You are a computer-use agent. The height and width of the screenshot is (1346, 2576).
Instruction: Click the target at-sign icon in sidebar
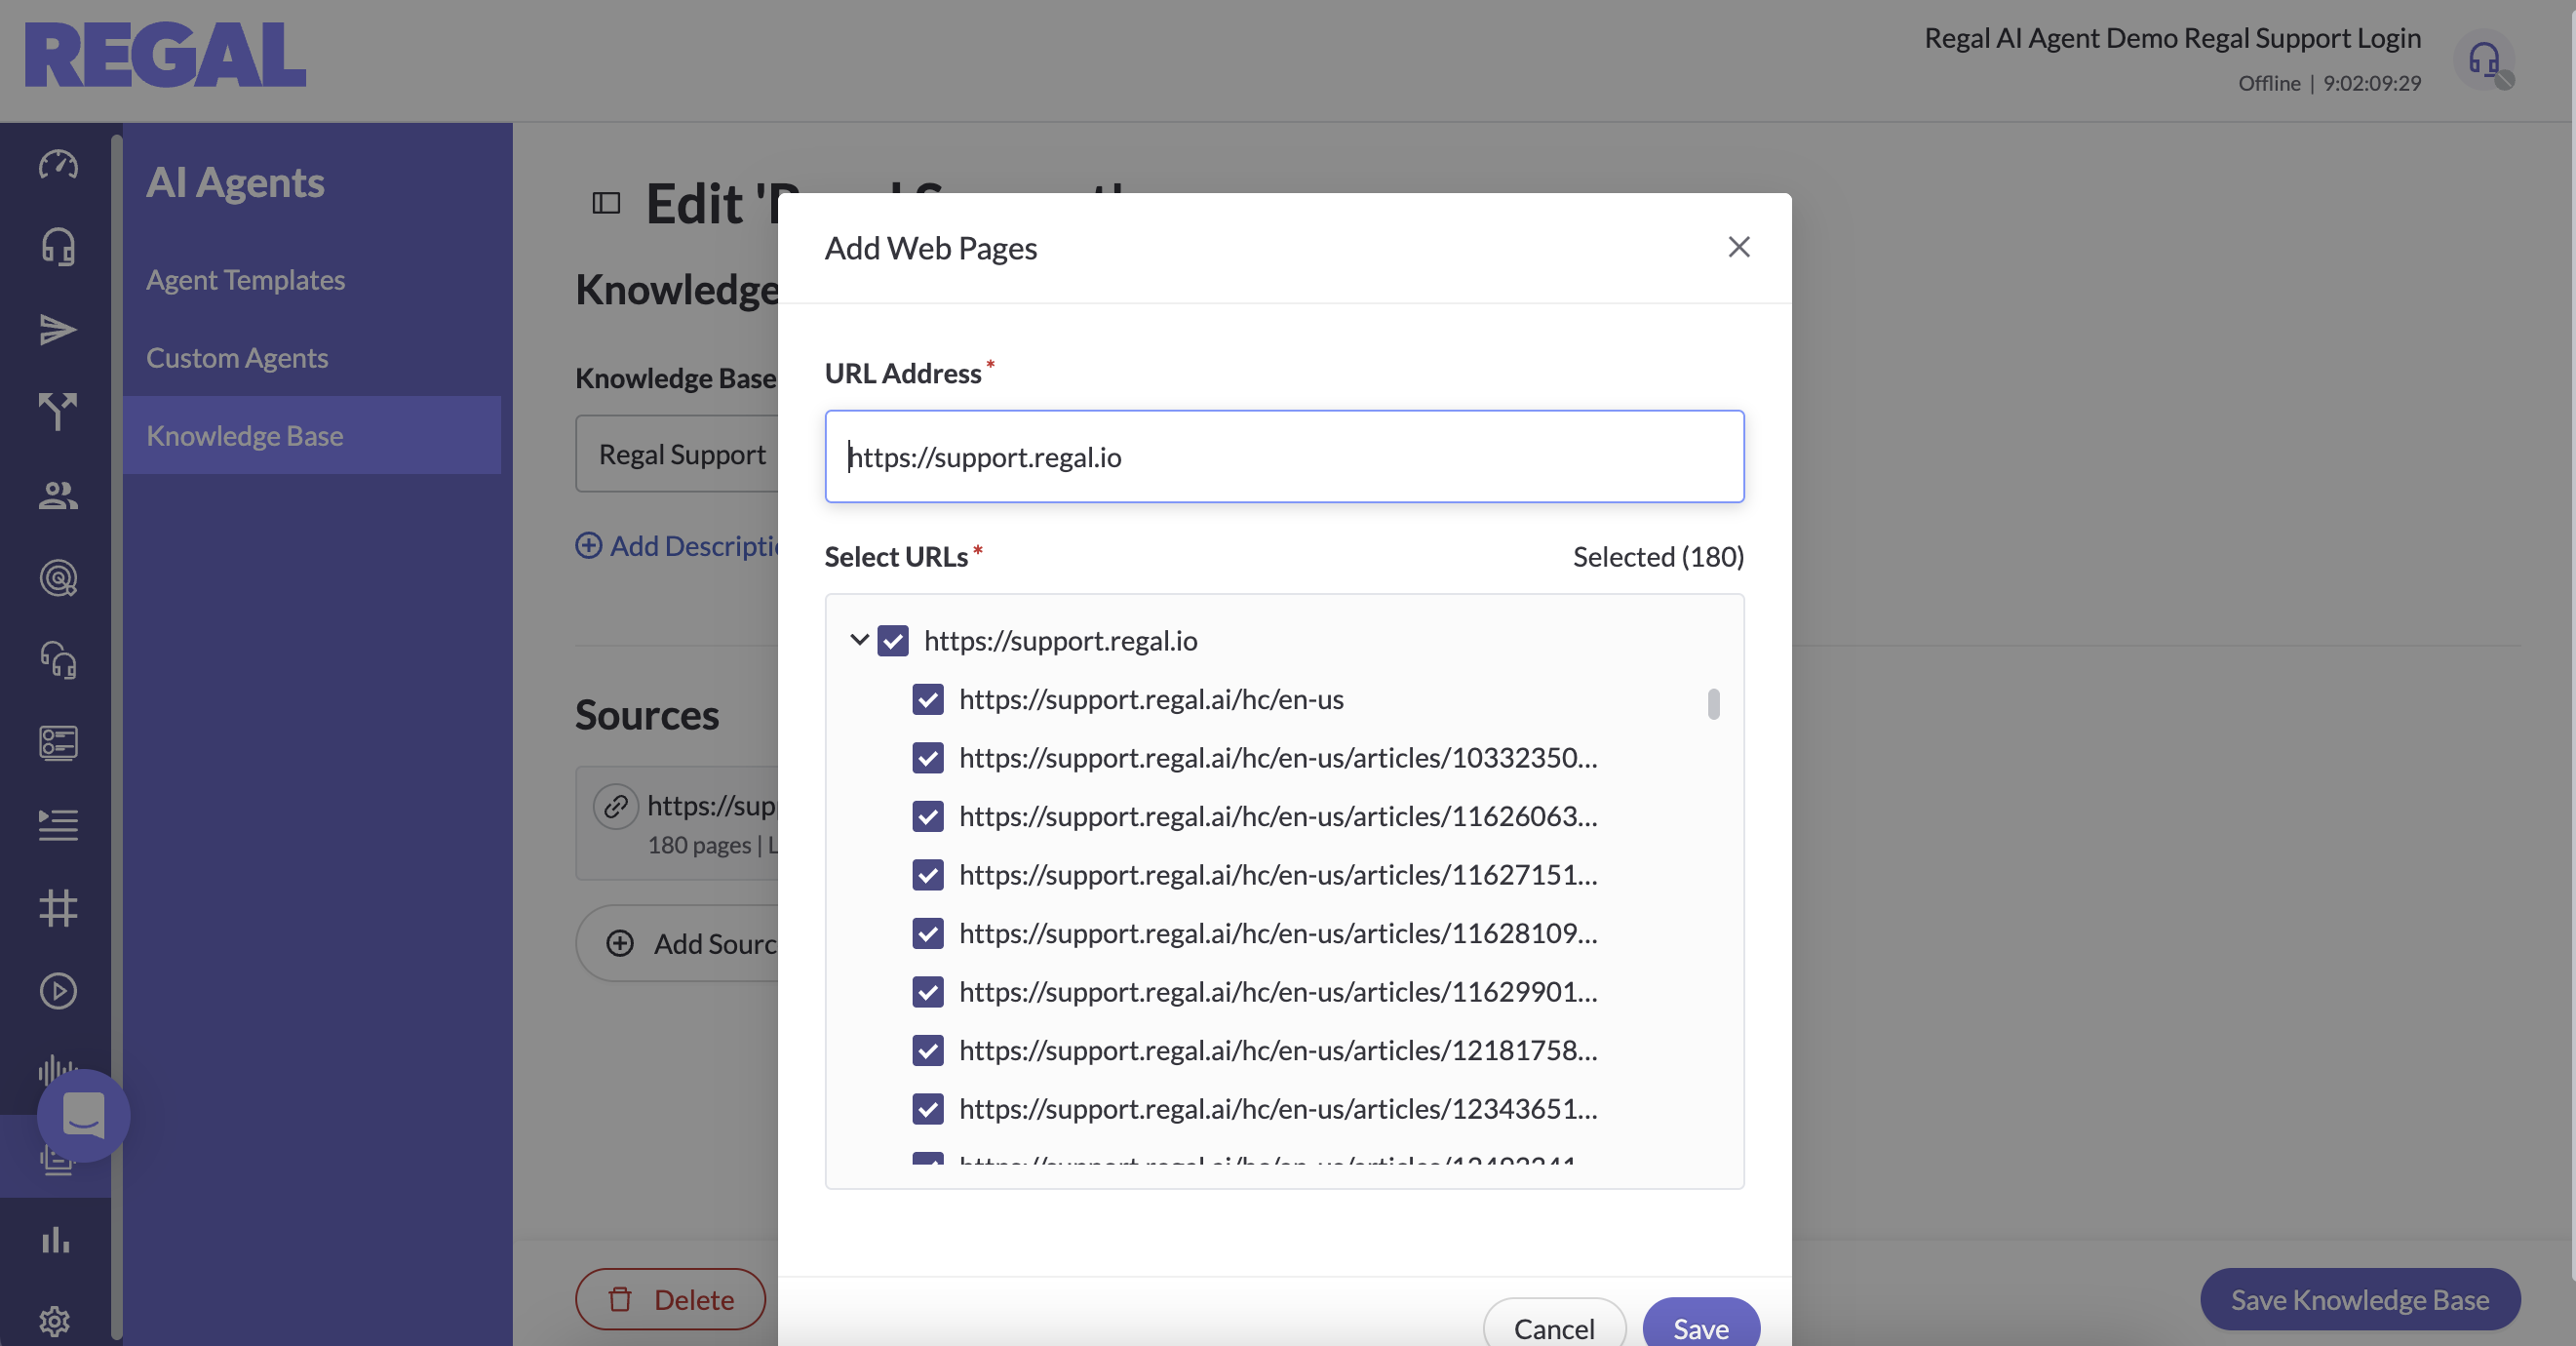coord(58,578)
